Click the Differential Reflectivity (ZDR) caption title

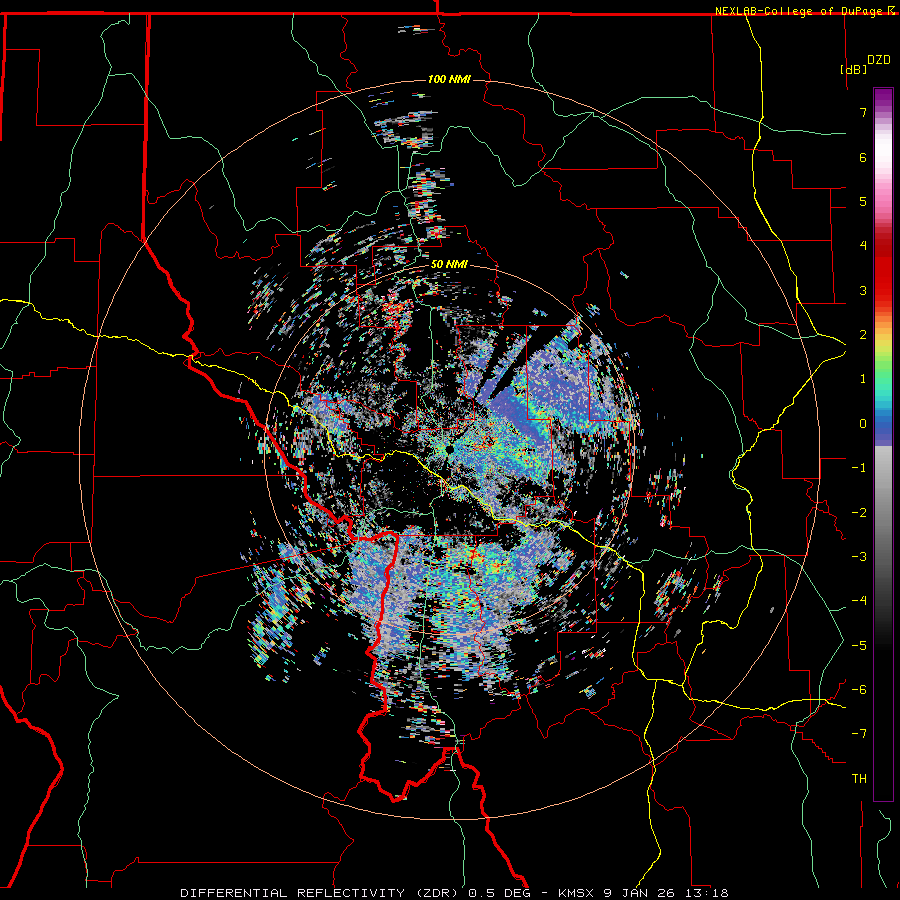coord(320,893)
